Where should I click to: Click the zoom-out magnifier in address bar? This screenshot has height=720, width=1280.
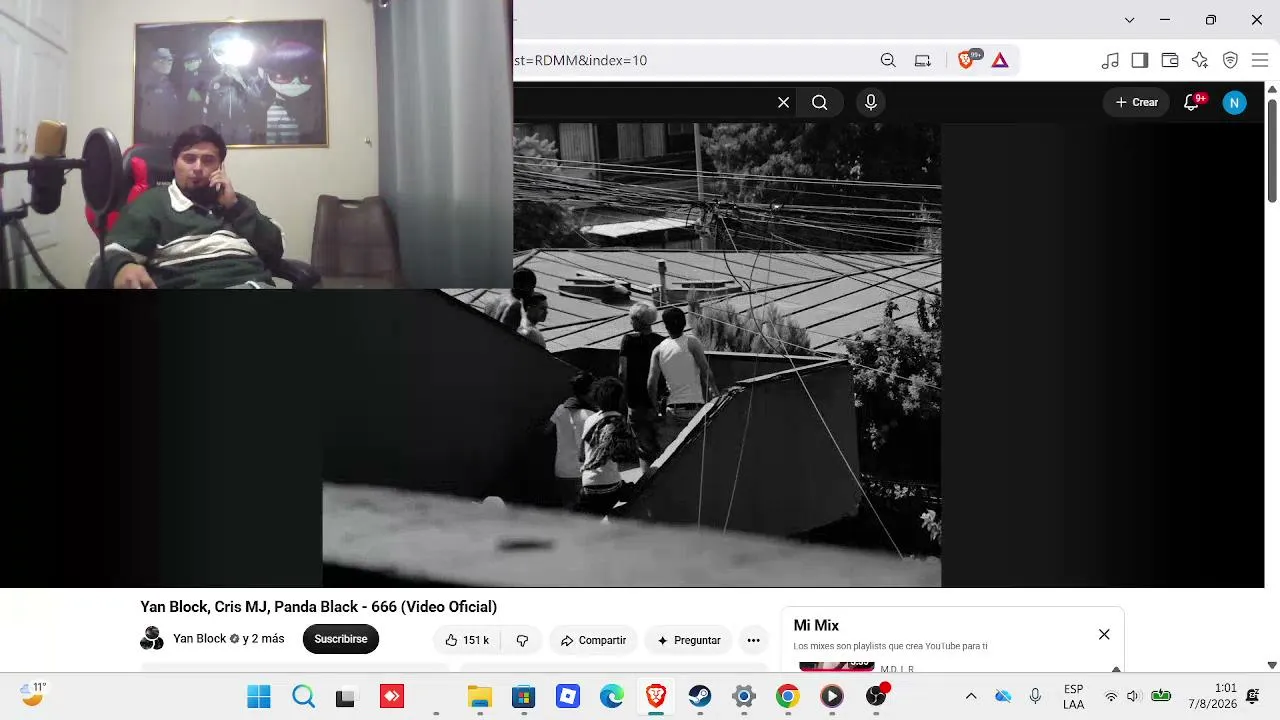(888, 60)
